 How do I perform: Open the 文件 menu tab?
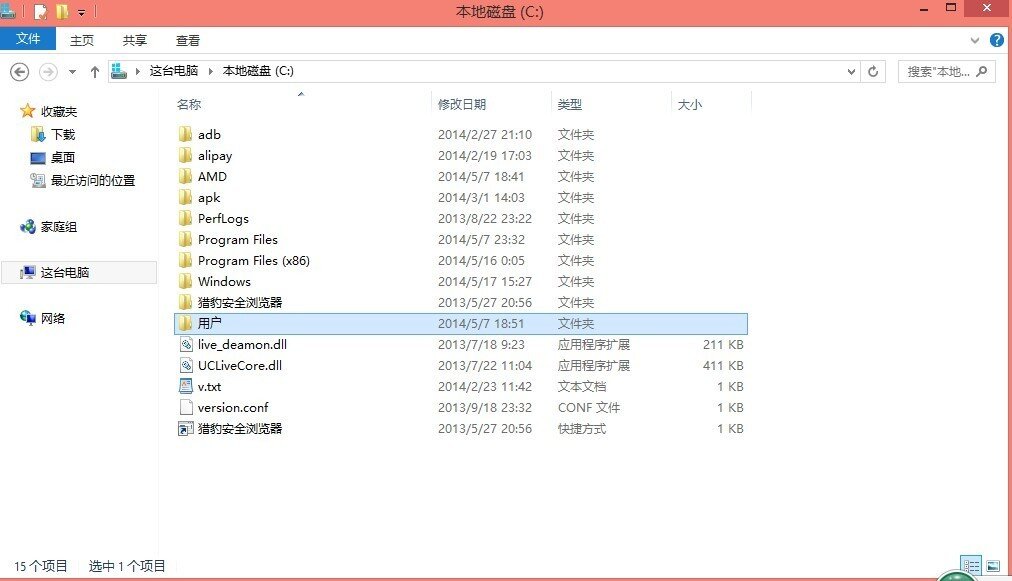coord(28,39)
